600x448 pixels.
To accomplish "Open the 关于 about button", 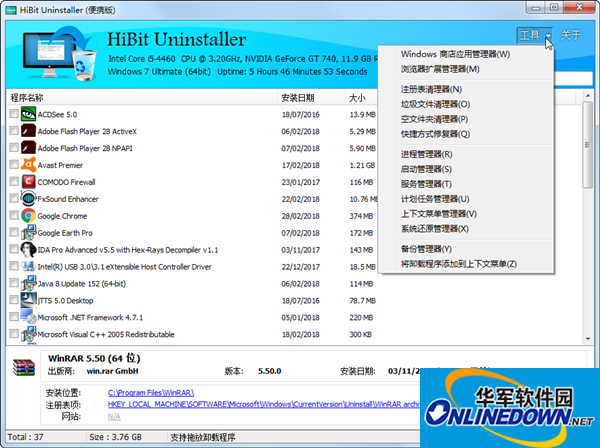I will pos(571,36).
